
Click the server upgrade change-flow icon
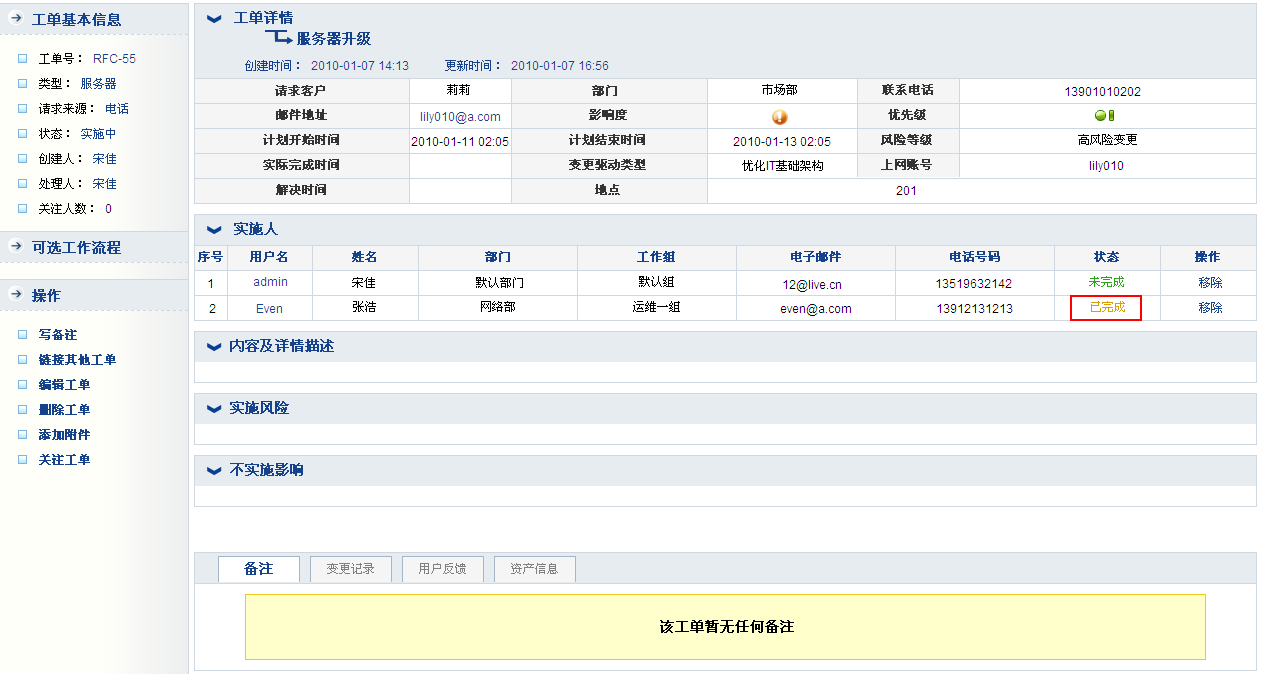point(279,38)
